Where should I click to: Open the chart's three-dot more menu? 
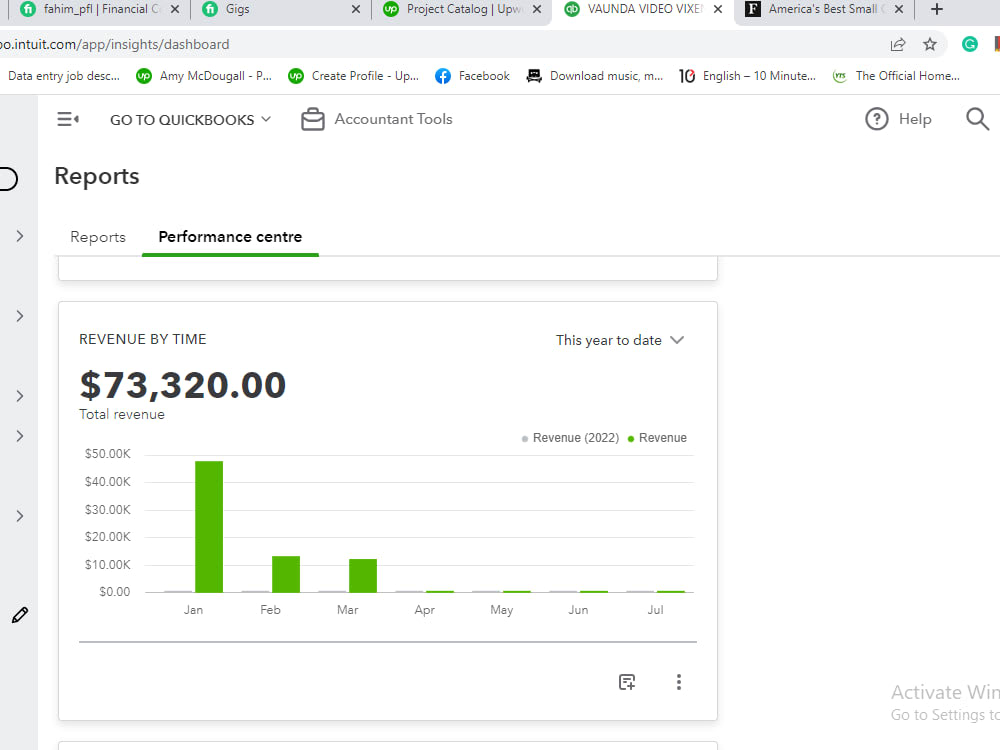click(x=679, y=682)
